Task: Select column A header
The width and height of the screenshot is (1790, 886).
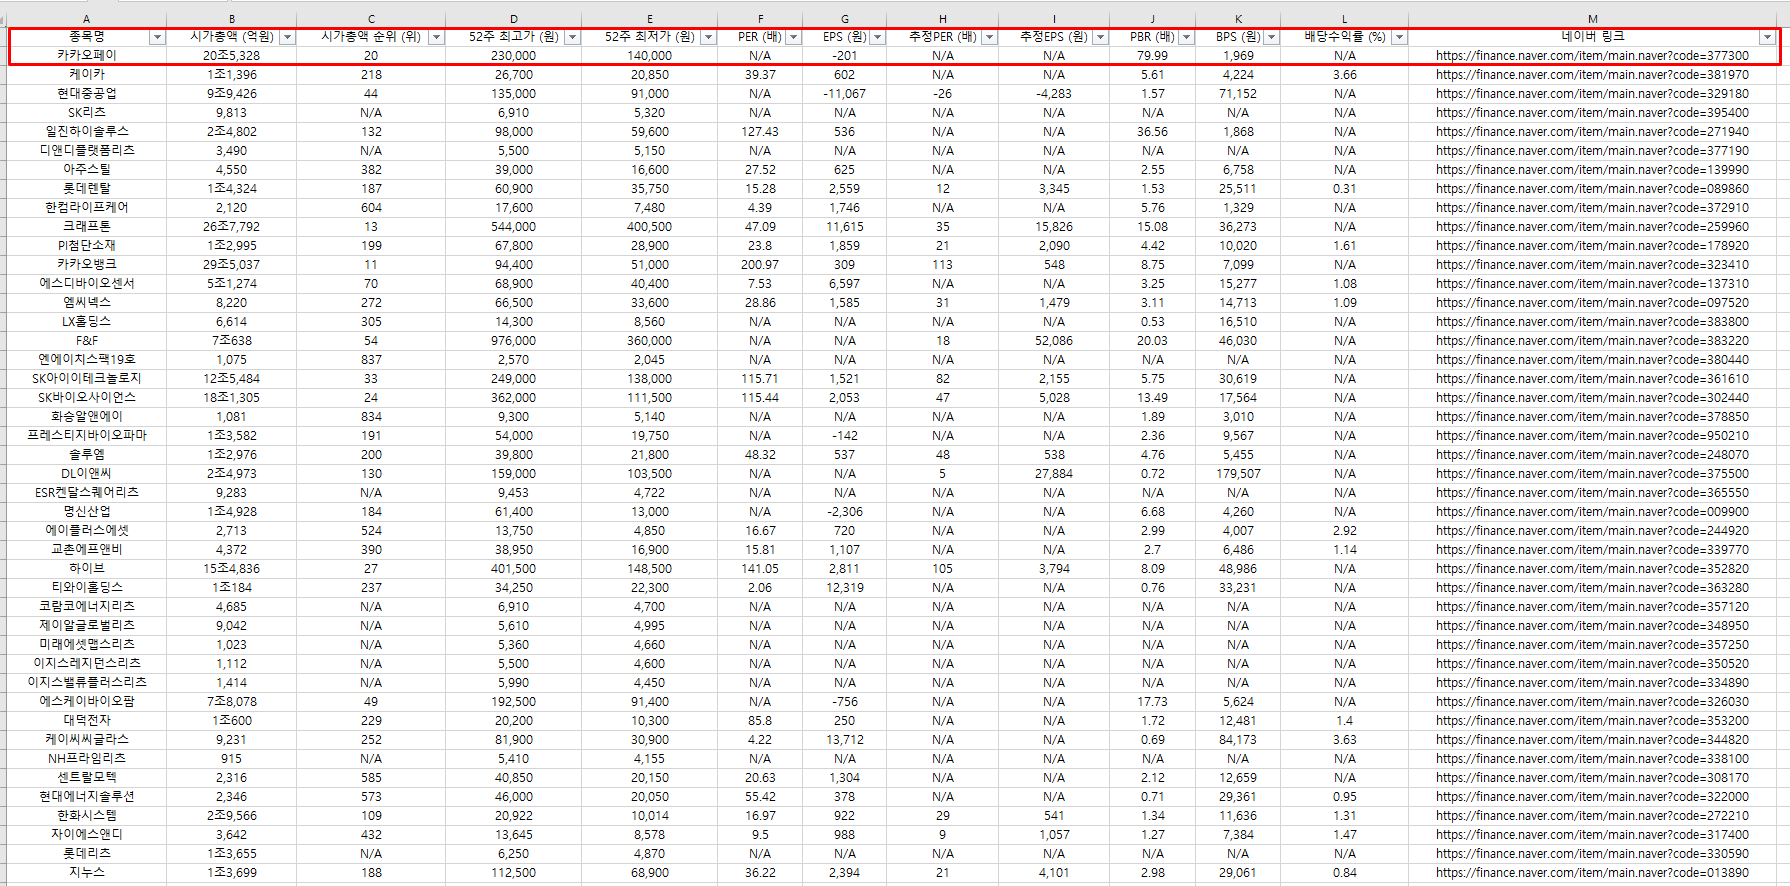Action: point(87,19)
